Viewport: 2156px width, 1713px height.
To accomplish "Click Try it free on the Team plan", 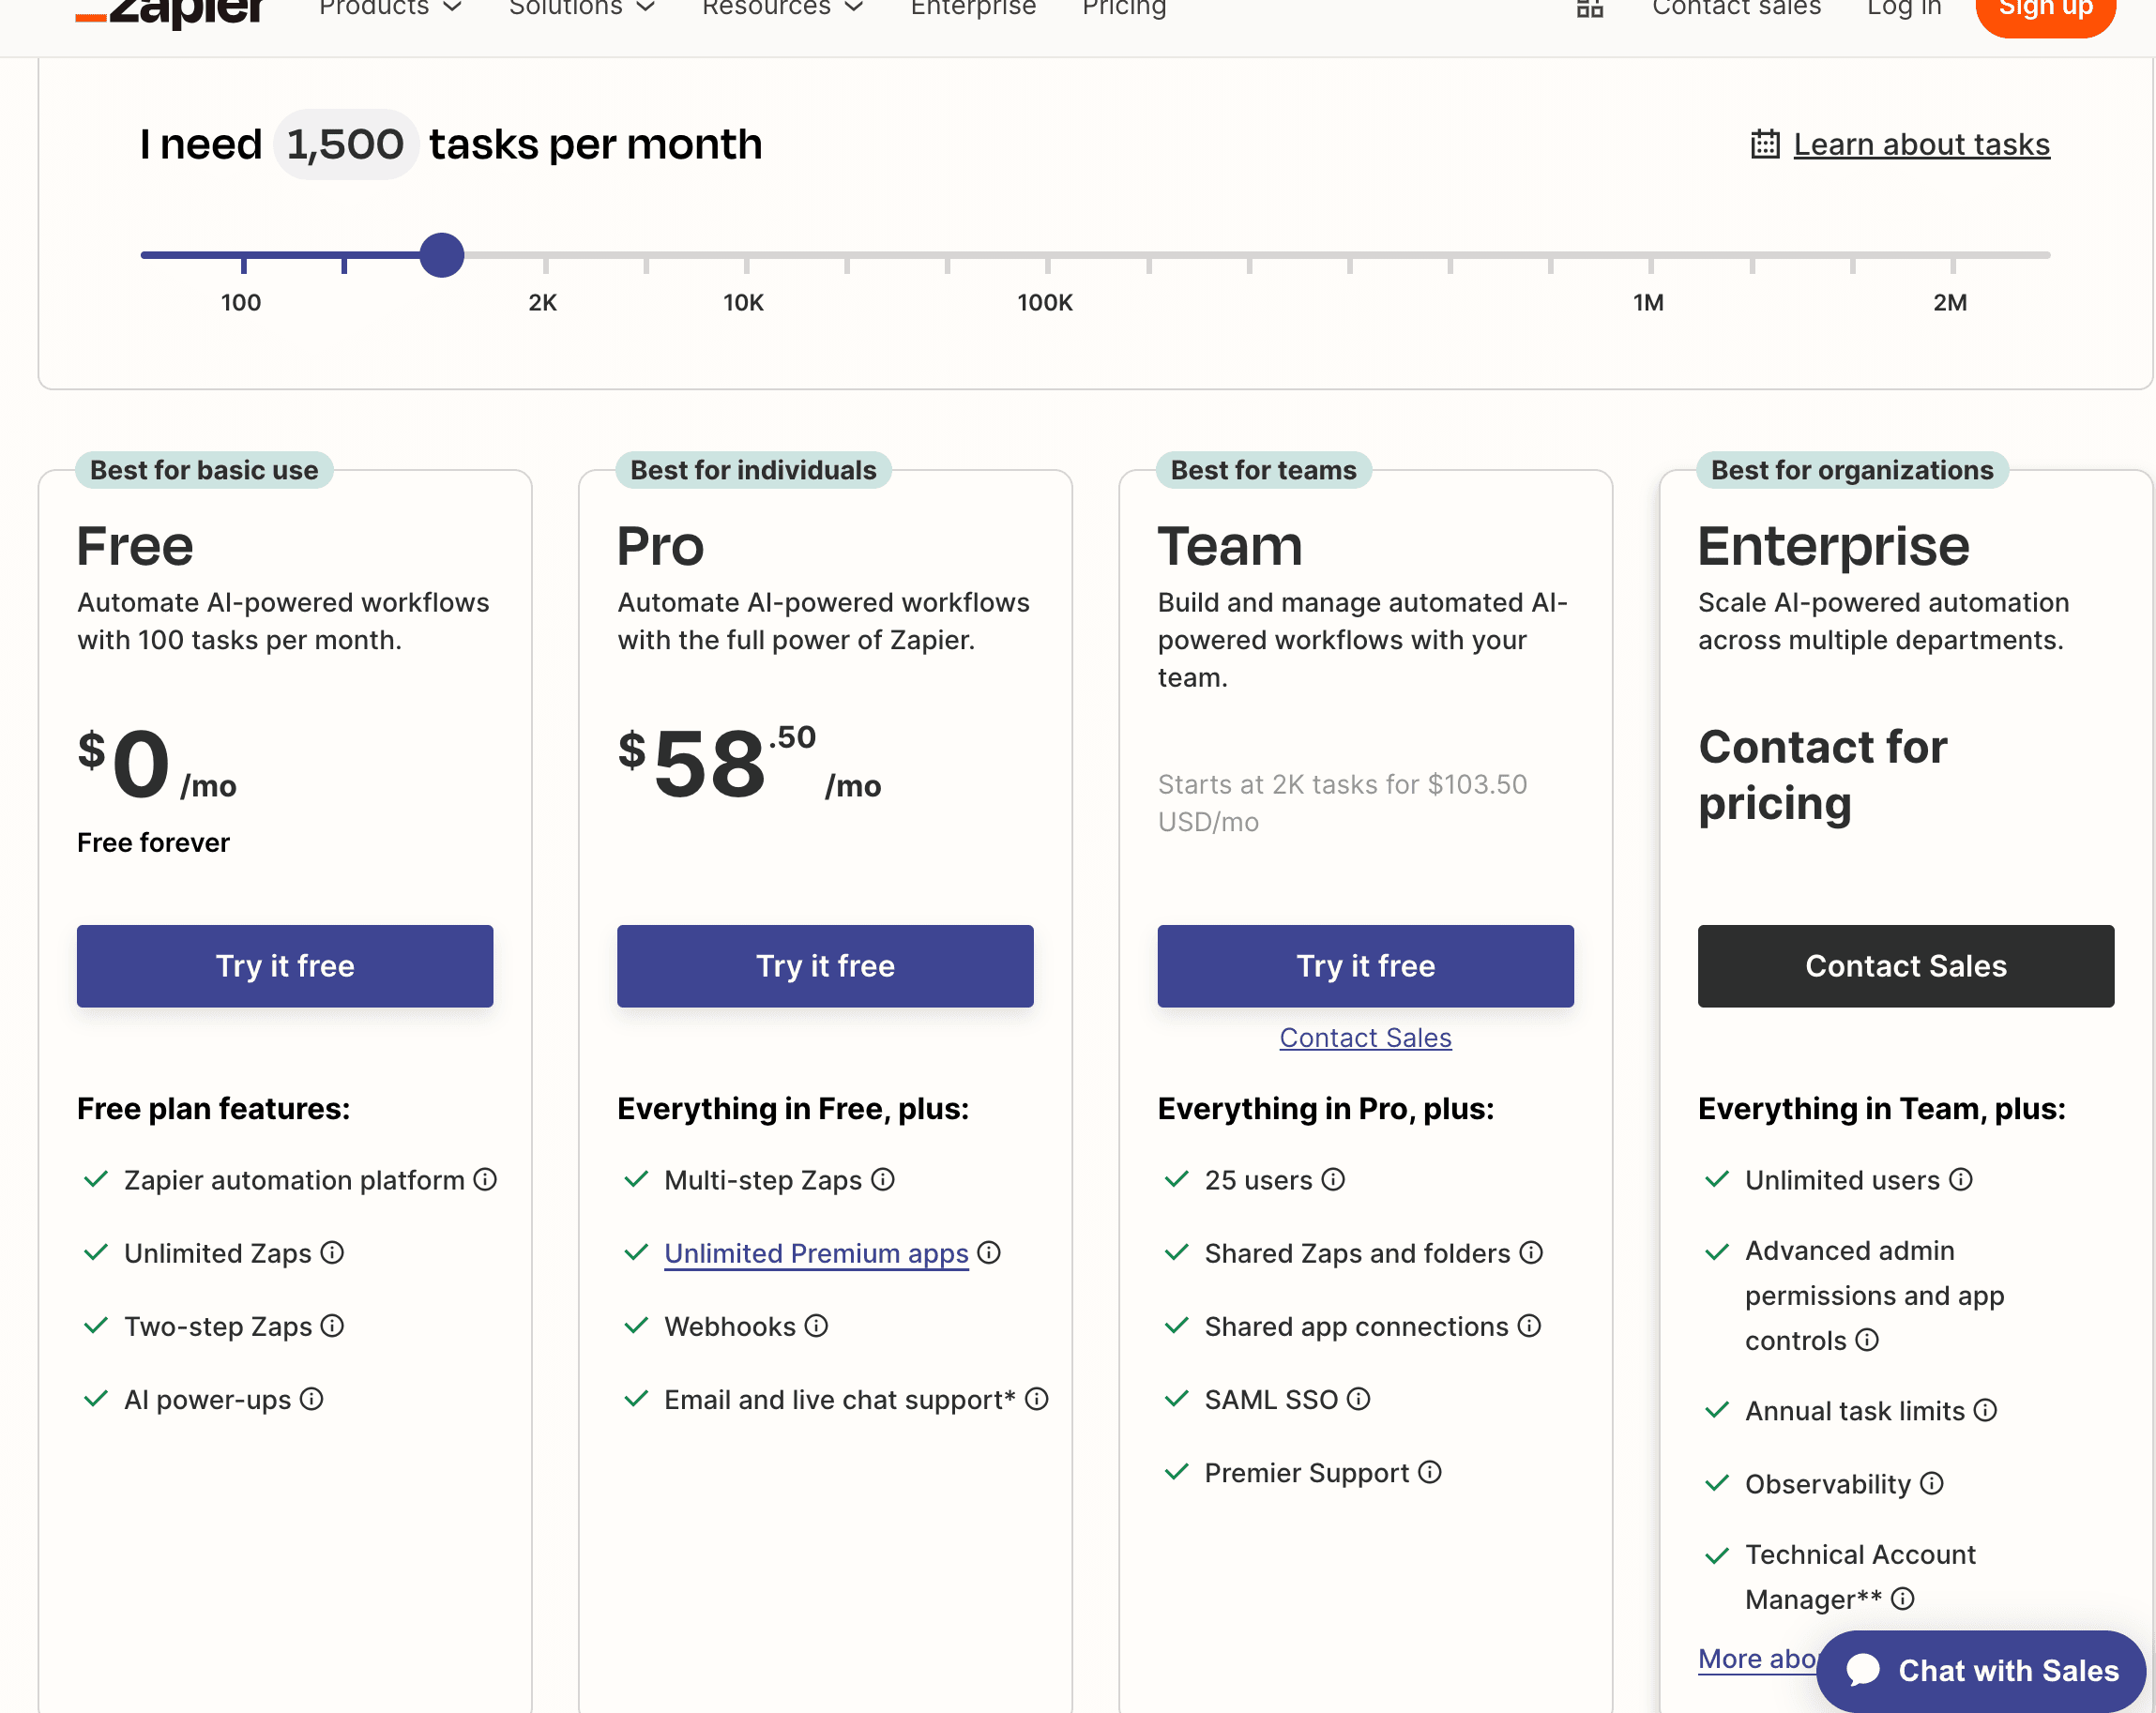I will (1365, 966).
